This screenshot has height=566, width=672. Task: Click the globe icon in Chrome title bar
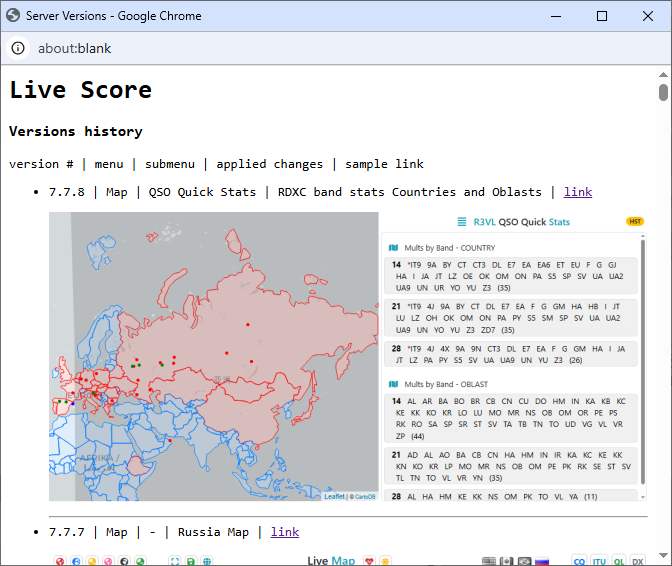click(x=13, y=15)
